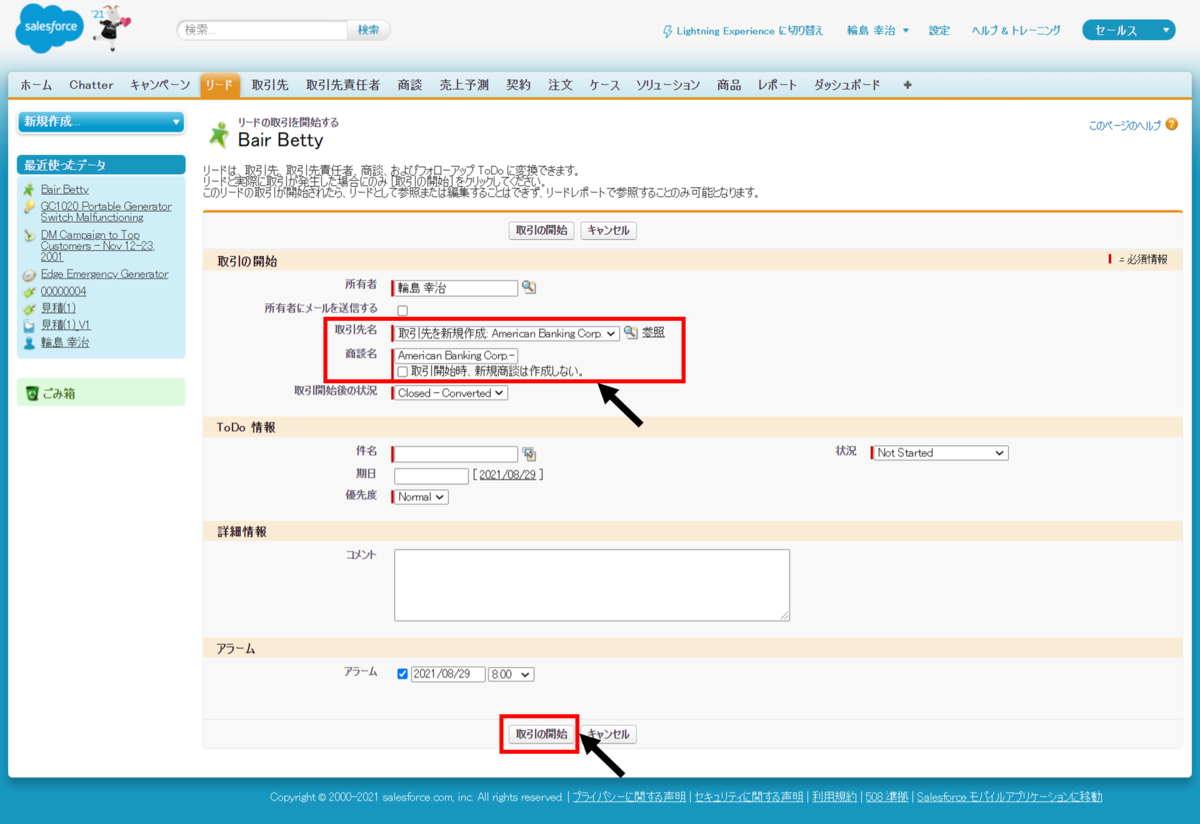Open the owner lookup magnifier icon
This screenshot has width=1200, height=824.
(x=529, y=288)
